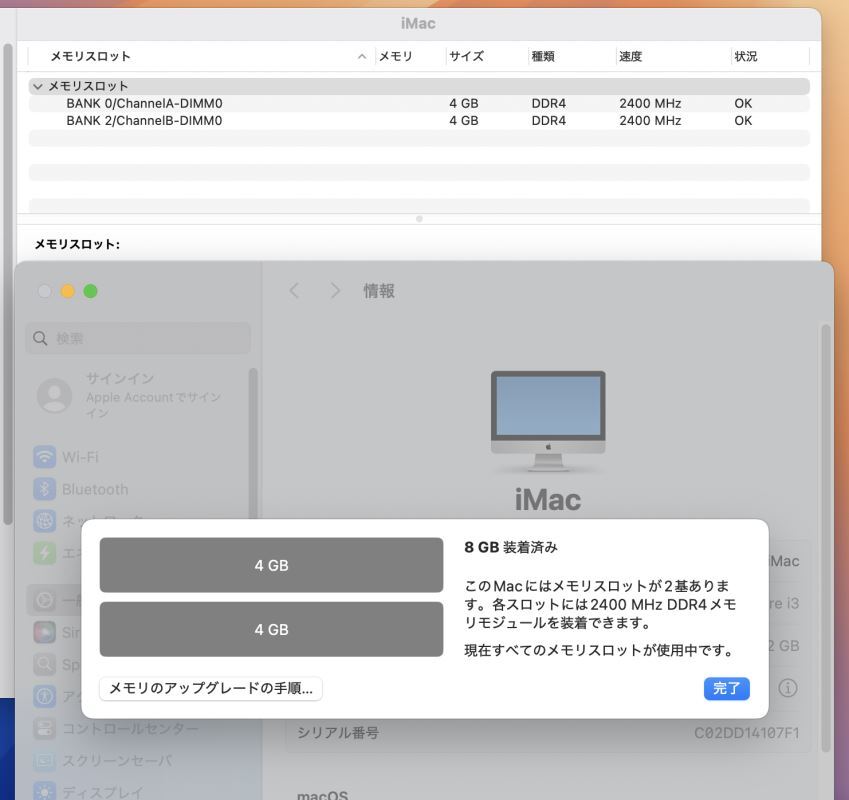Select BANK 0/ChannelA-DIMM0 row

(x=419, y=103)
